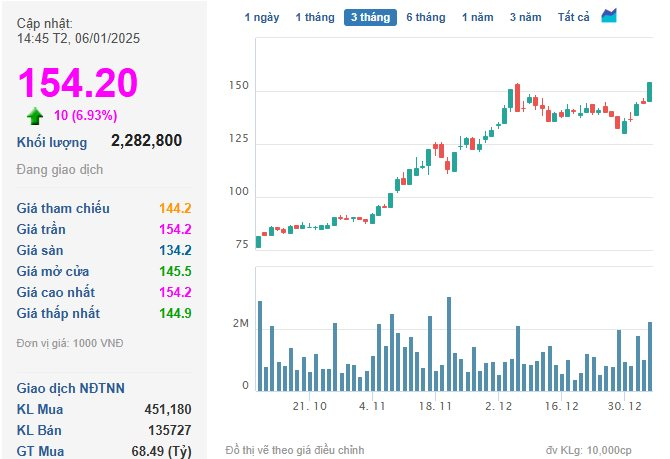The height and width of the screenshot is (459, 670).
Task: Click the green up arrow price indicator
Action: [35, 116]
